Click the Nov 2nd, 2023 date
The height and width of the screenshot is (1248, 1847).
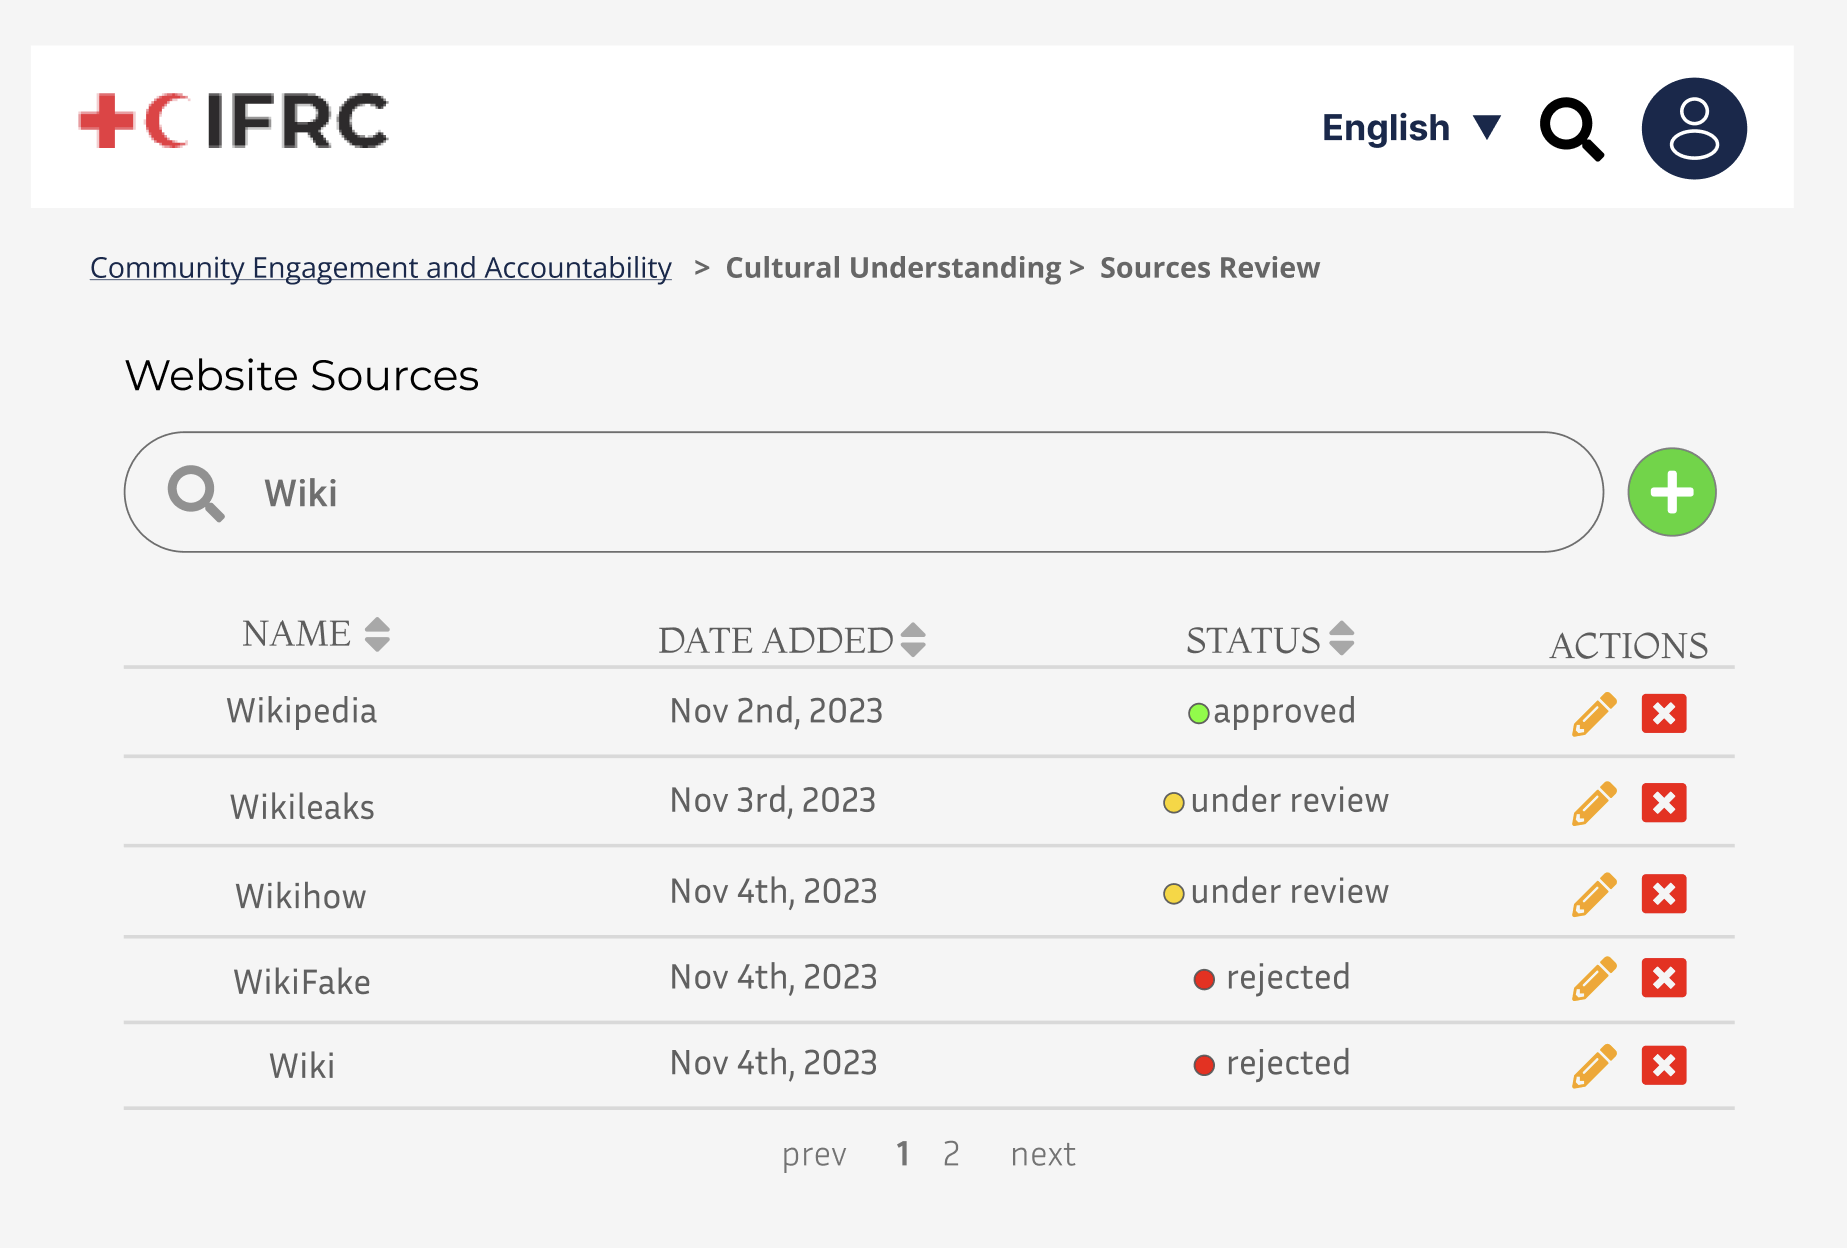pos(776,711)
